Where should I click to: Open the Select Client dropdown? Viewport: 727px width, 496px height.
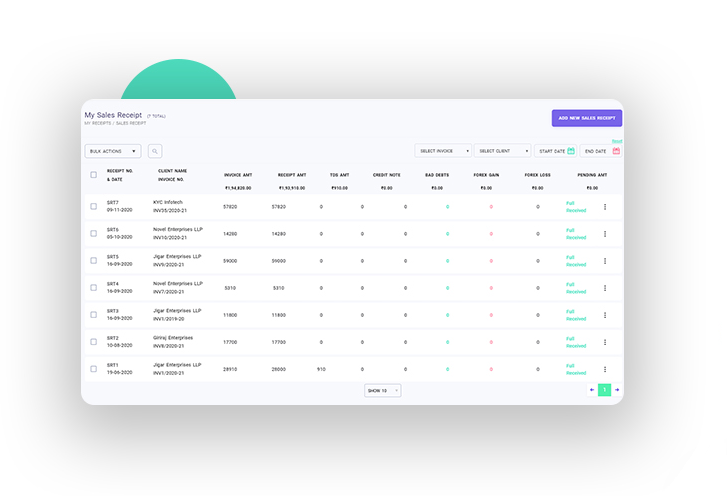tap(501, 151)
